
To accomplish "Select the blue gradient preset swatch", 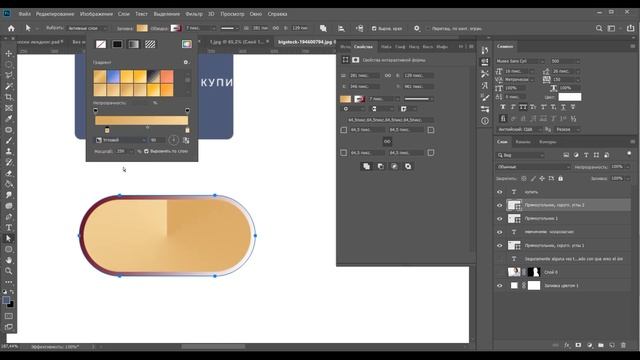I will coord(113,76).
